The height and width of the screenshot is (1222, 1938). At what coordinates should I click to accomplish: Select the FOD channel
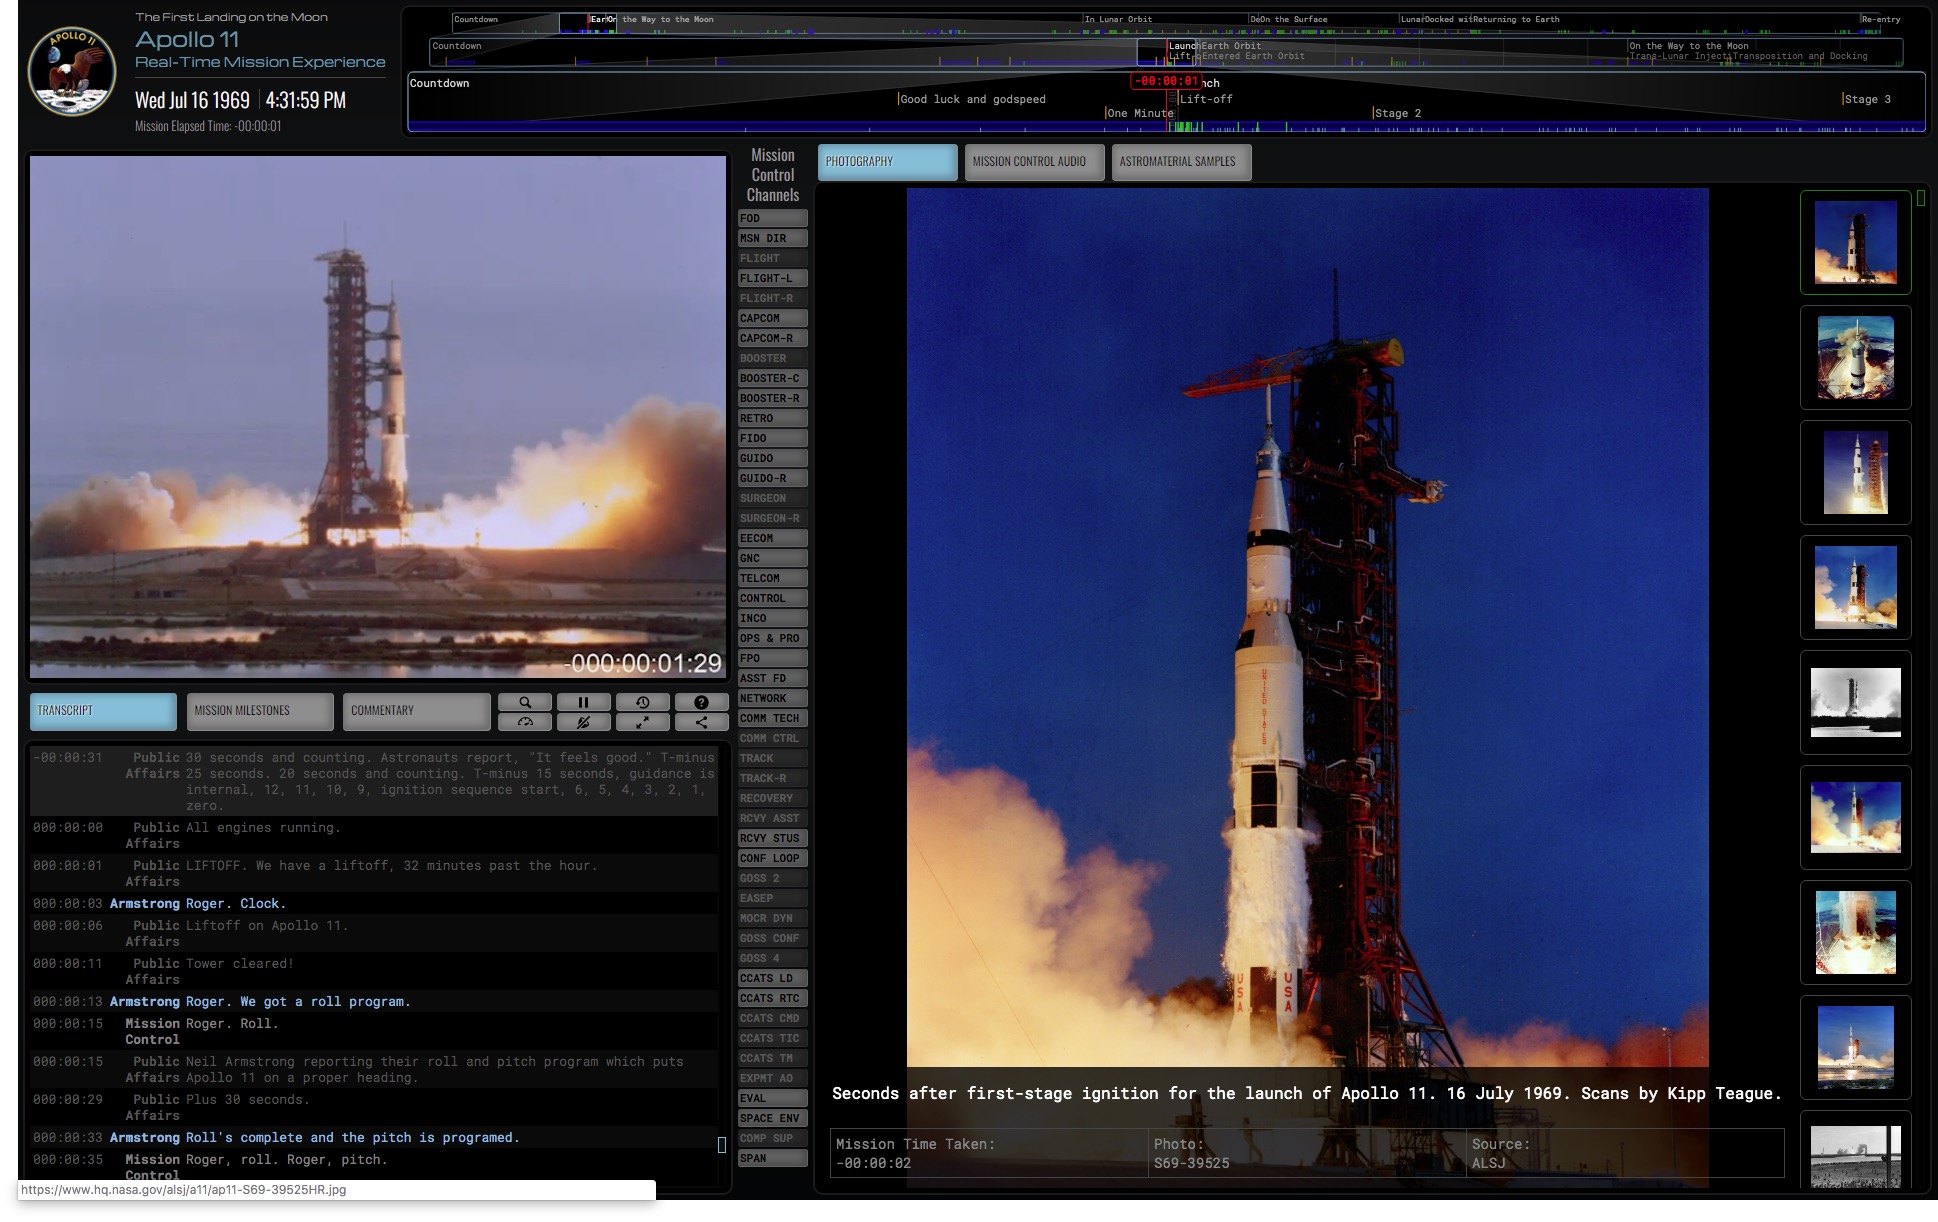coord(772,218)
